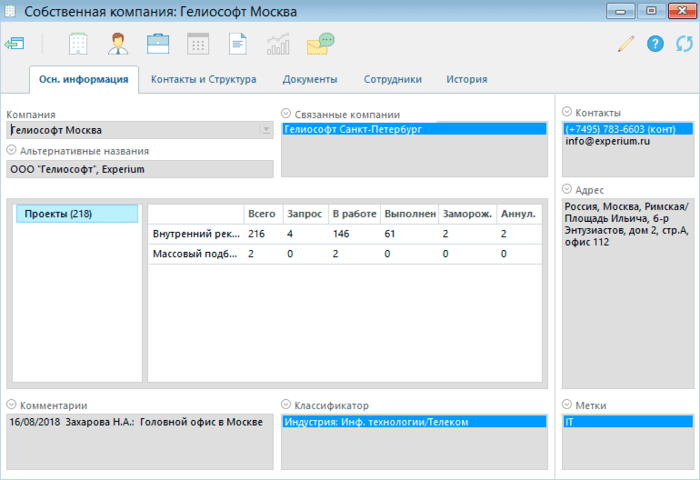Click the address text Россия, Москва, Римская

click(x=625, y=207)
